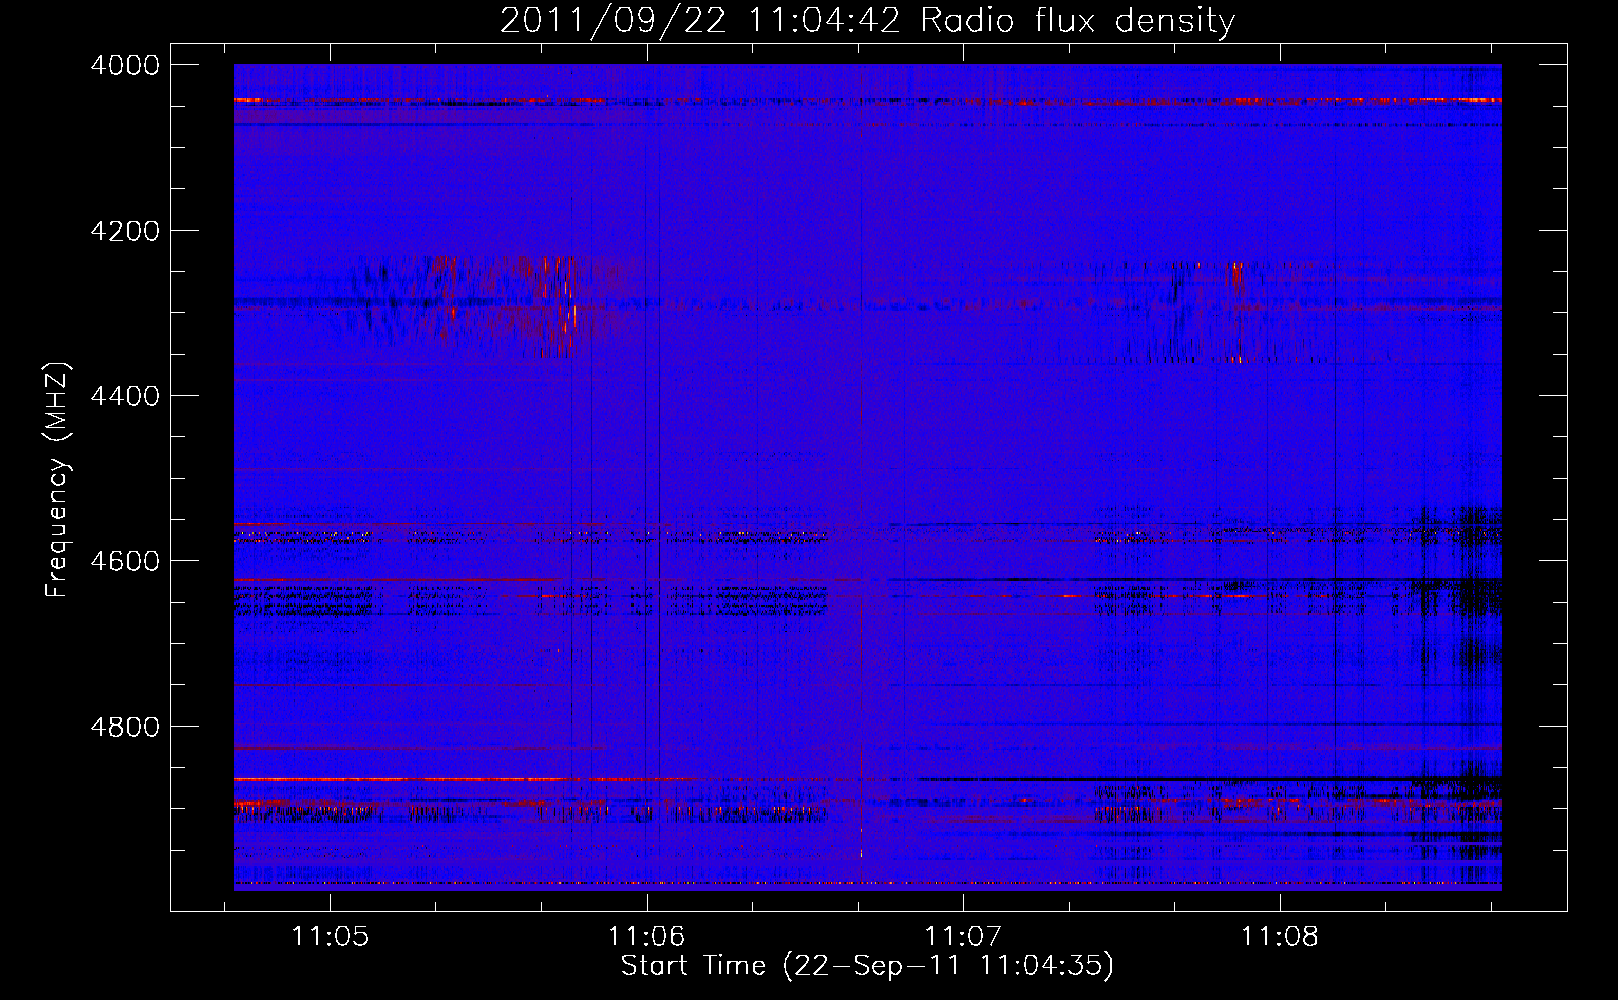Click the '11:06' time axis label
Viewport: 1618px width, 1000px height.
tap(647, 937)
